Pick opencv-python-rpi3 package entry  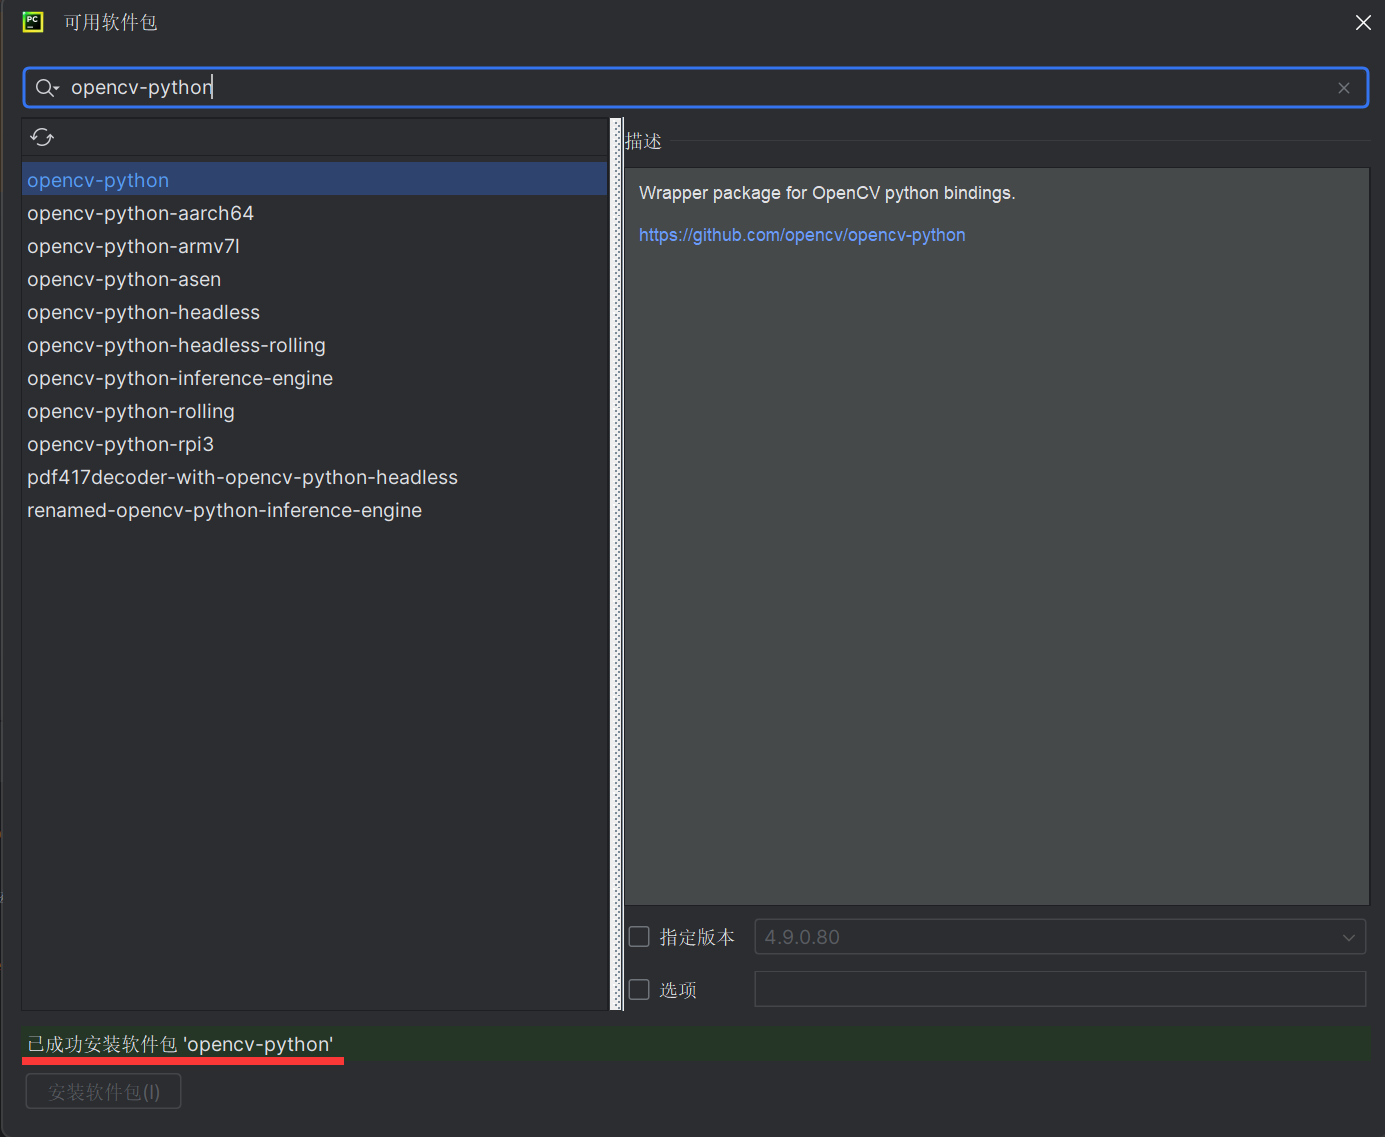click(120, 444)
